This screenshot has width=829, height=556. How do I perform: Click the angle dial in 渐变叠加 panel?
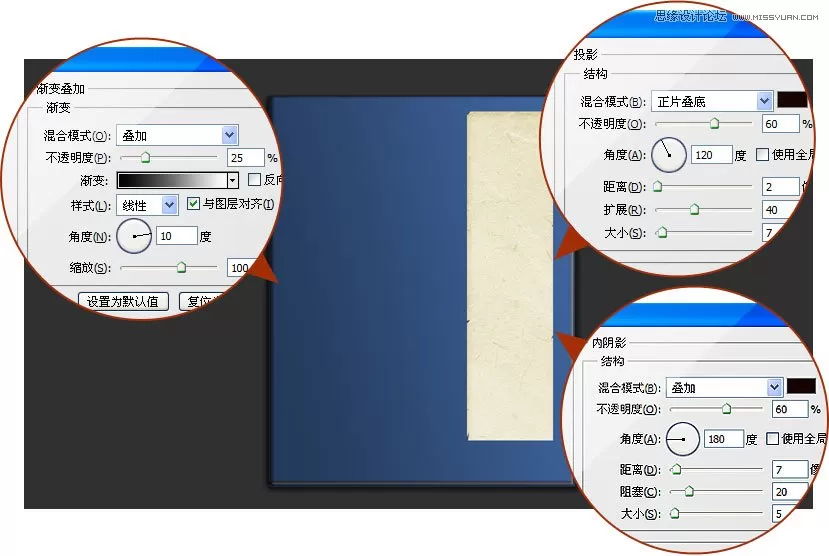(x=134, y=236)
